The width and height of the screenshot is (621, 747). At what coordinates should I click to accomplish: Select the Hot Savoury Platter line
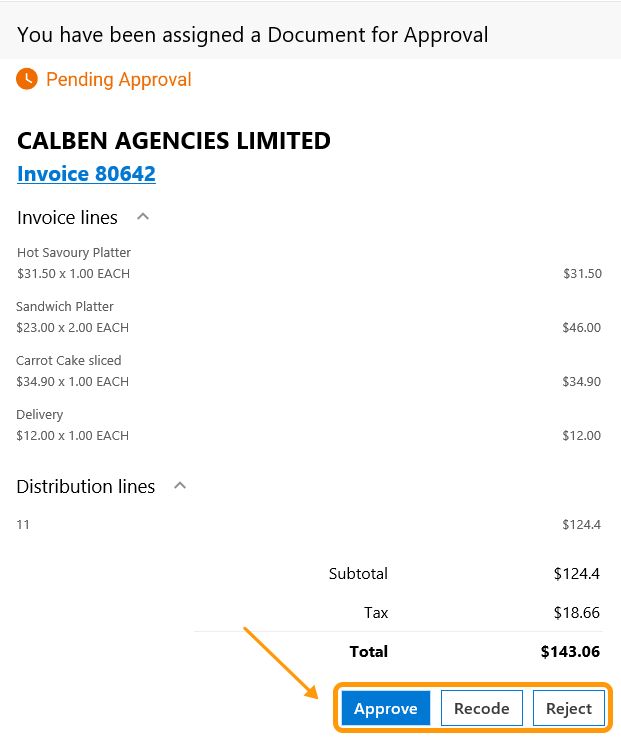[74, 253]
